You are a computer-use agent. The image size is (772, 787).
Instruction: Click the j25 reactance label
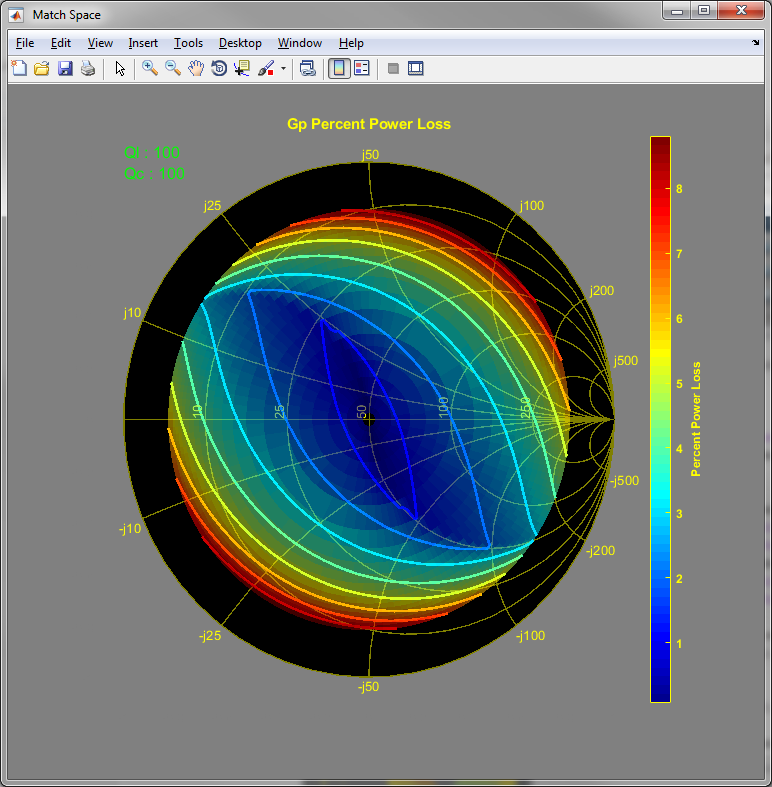[x=212, y=205]
